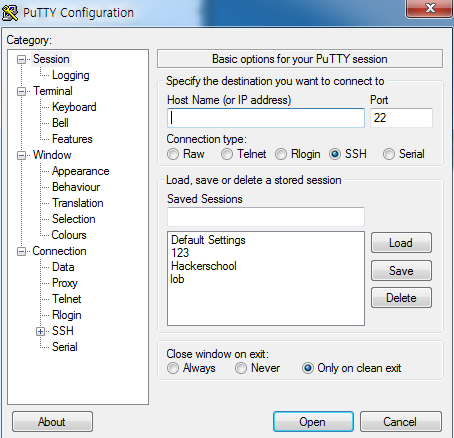The width and height of the screenshot is (454, 438).
Task: Open the Bell settings category
Action: tap(60, 123)
